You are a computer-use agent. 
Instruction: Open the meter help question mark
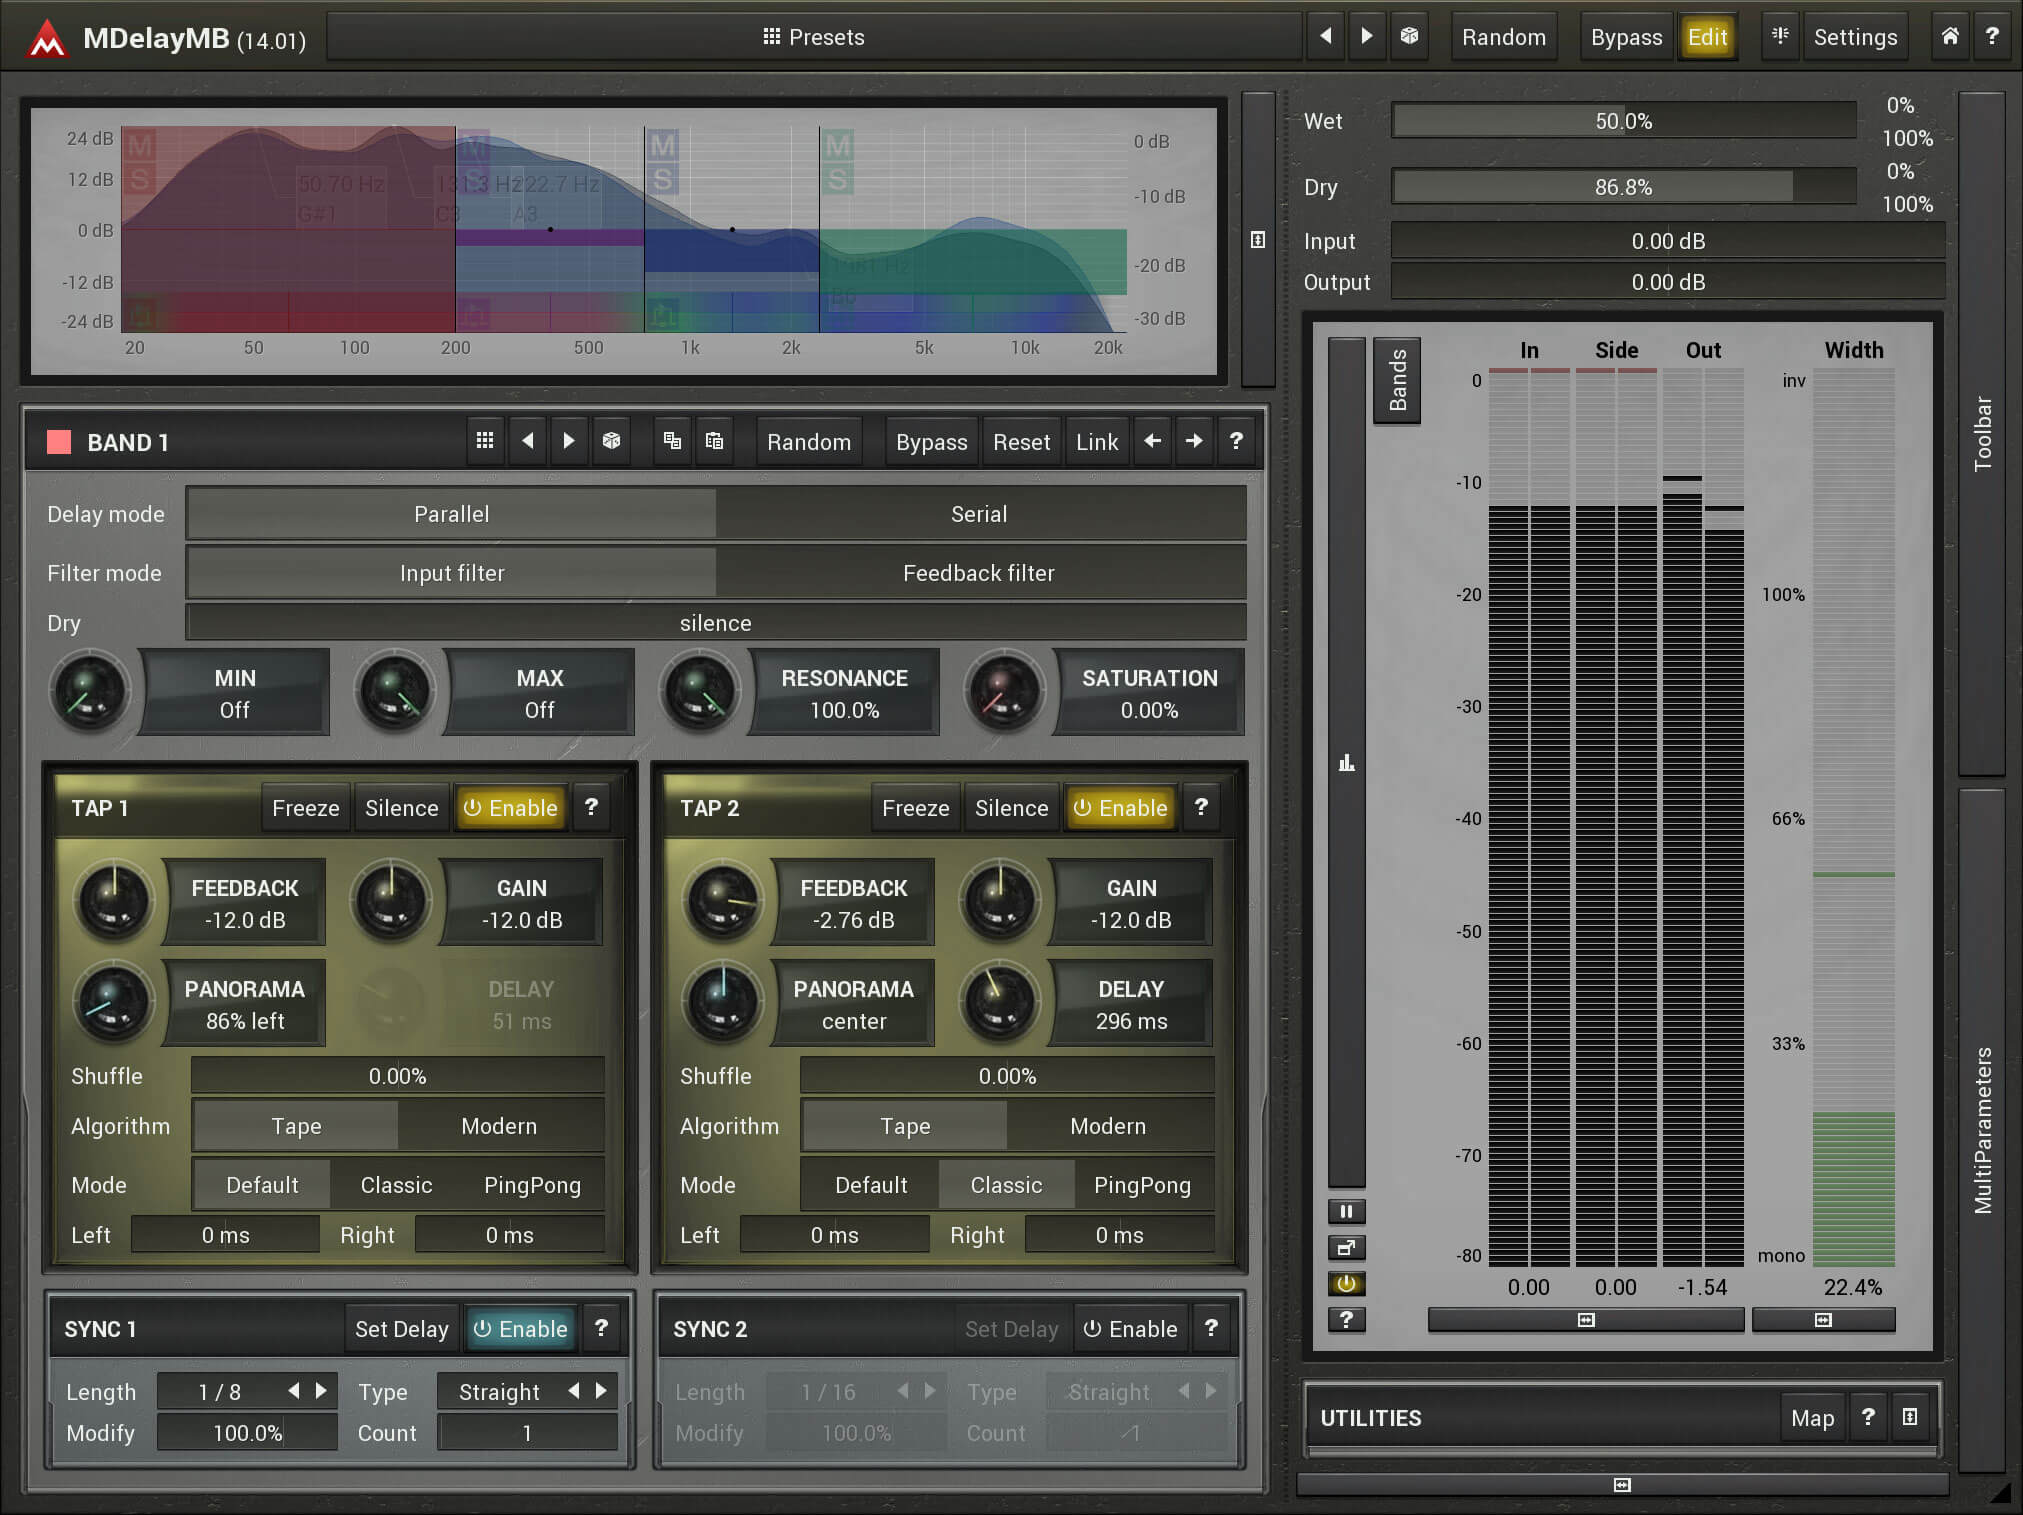point(1346,1320)
